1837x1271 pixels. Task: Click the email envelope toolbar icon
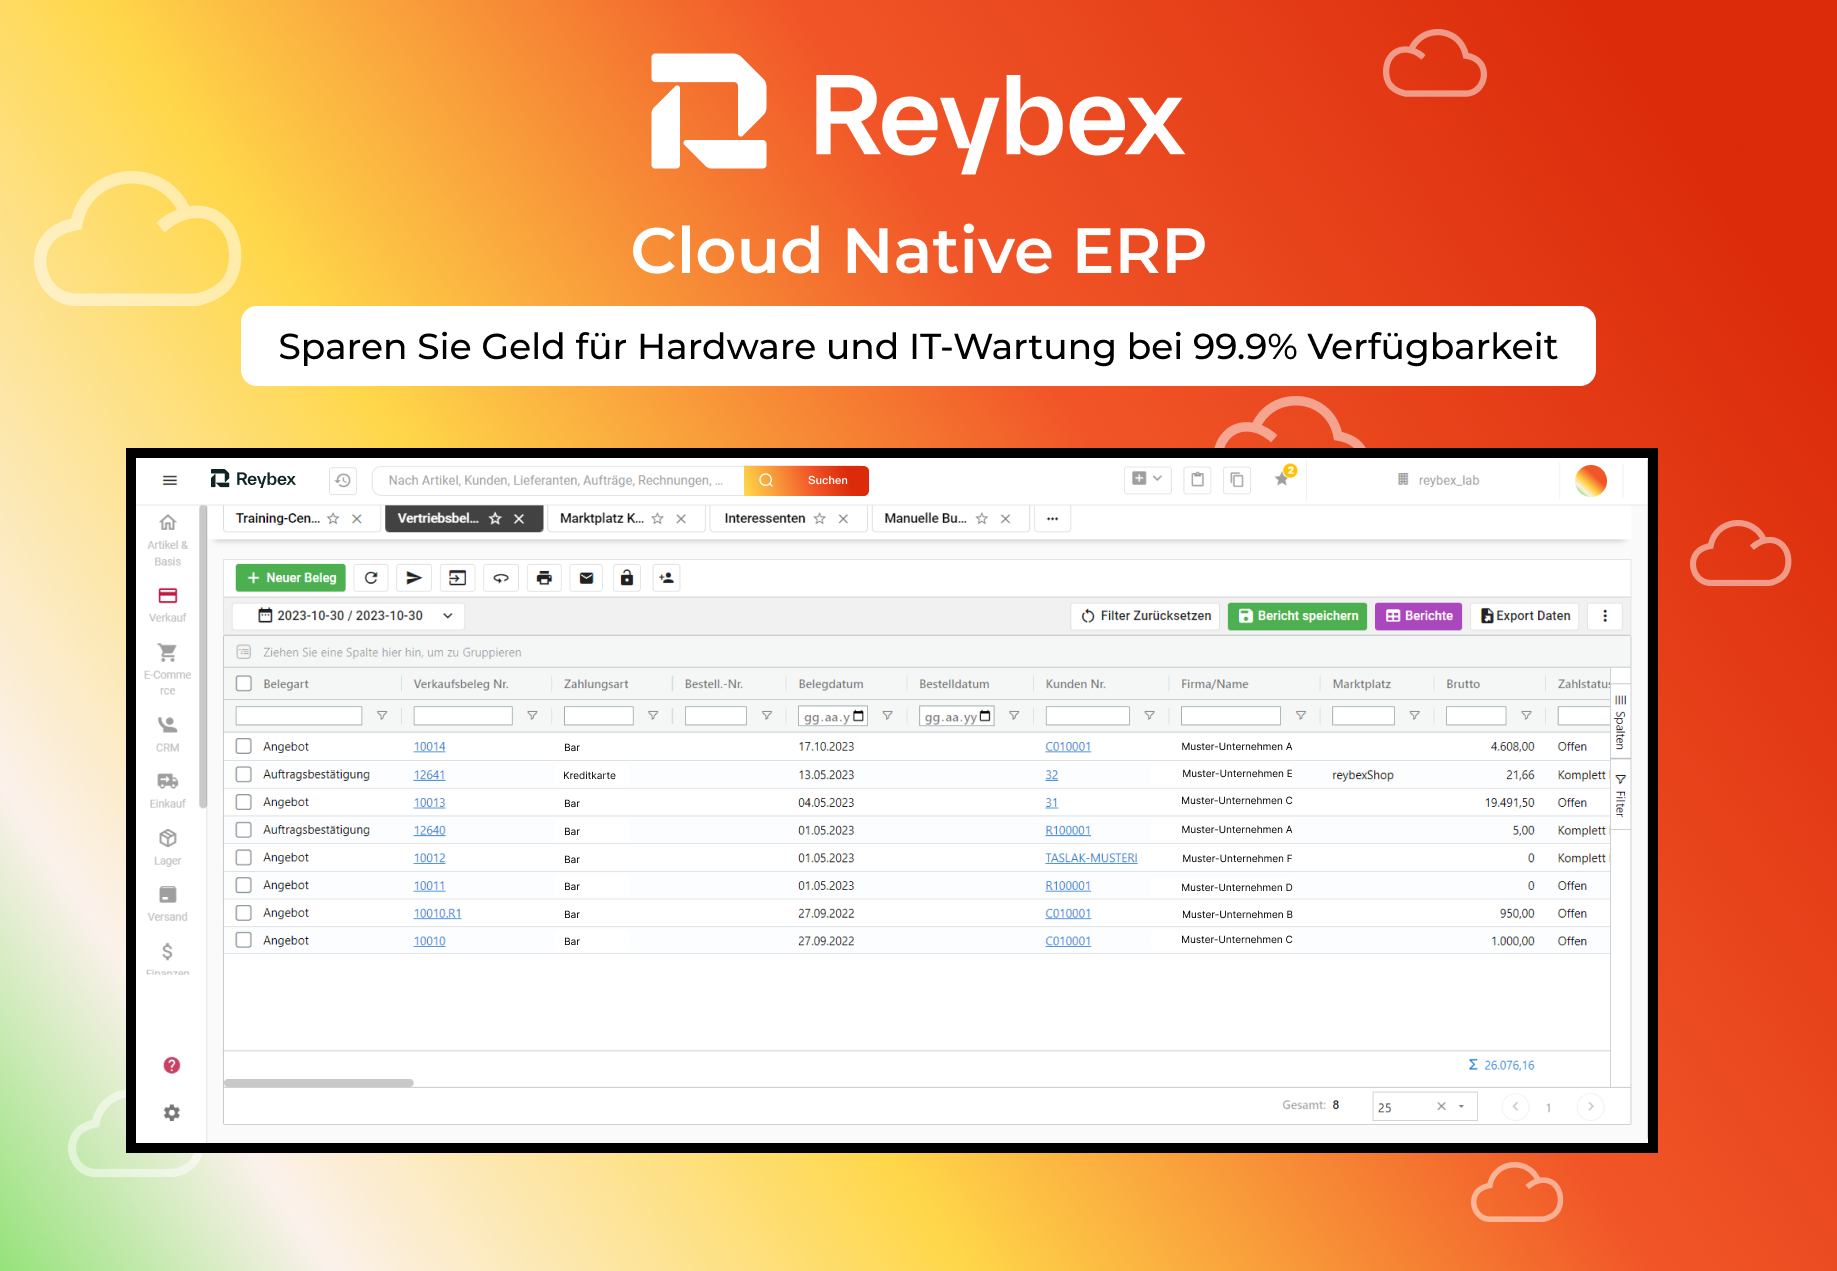587,578
